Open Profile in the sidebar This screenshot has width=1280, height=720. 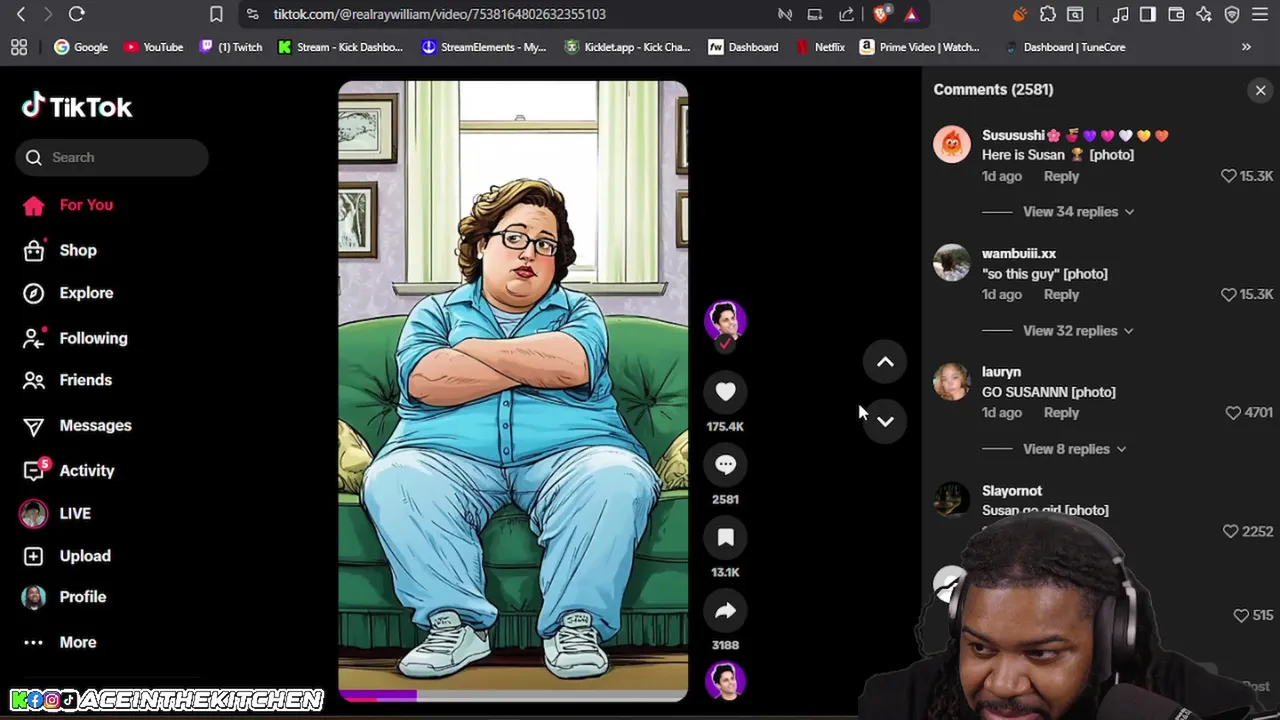click(82, 597)
